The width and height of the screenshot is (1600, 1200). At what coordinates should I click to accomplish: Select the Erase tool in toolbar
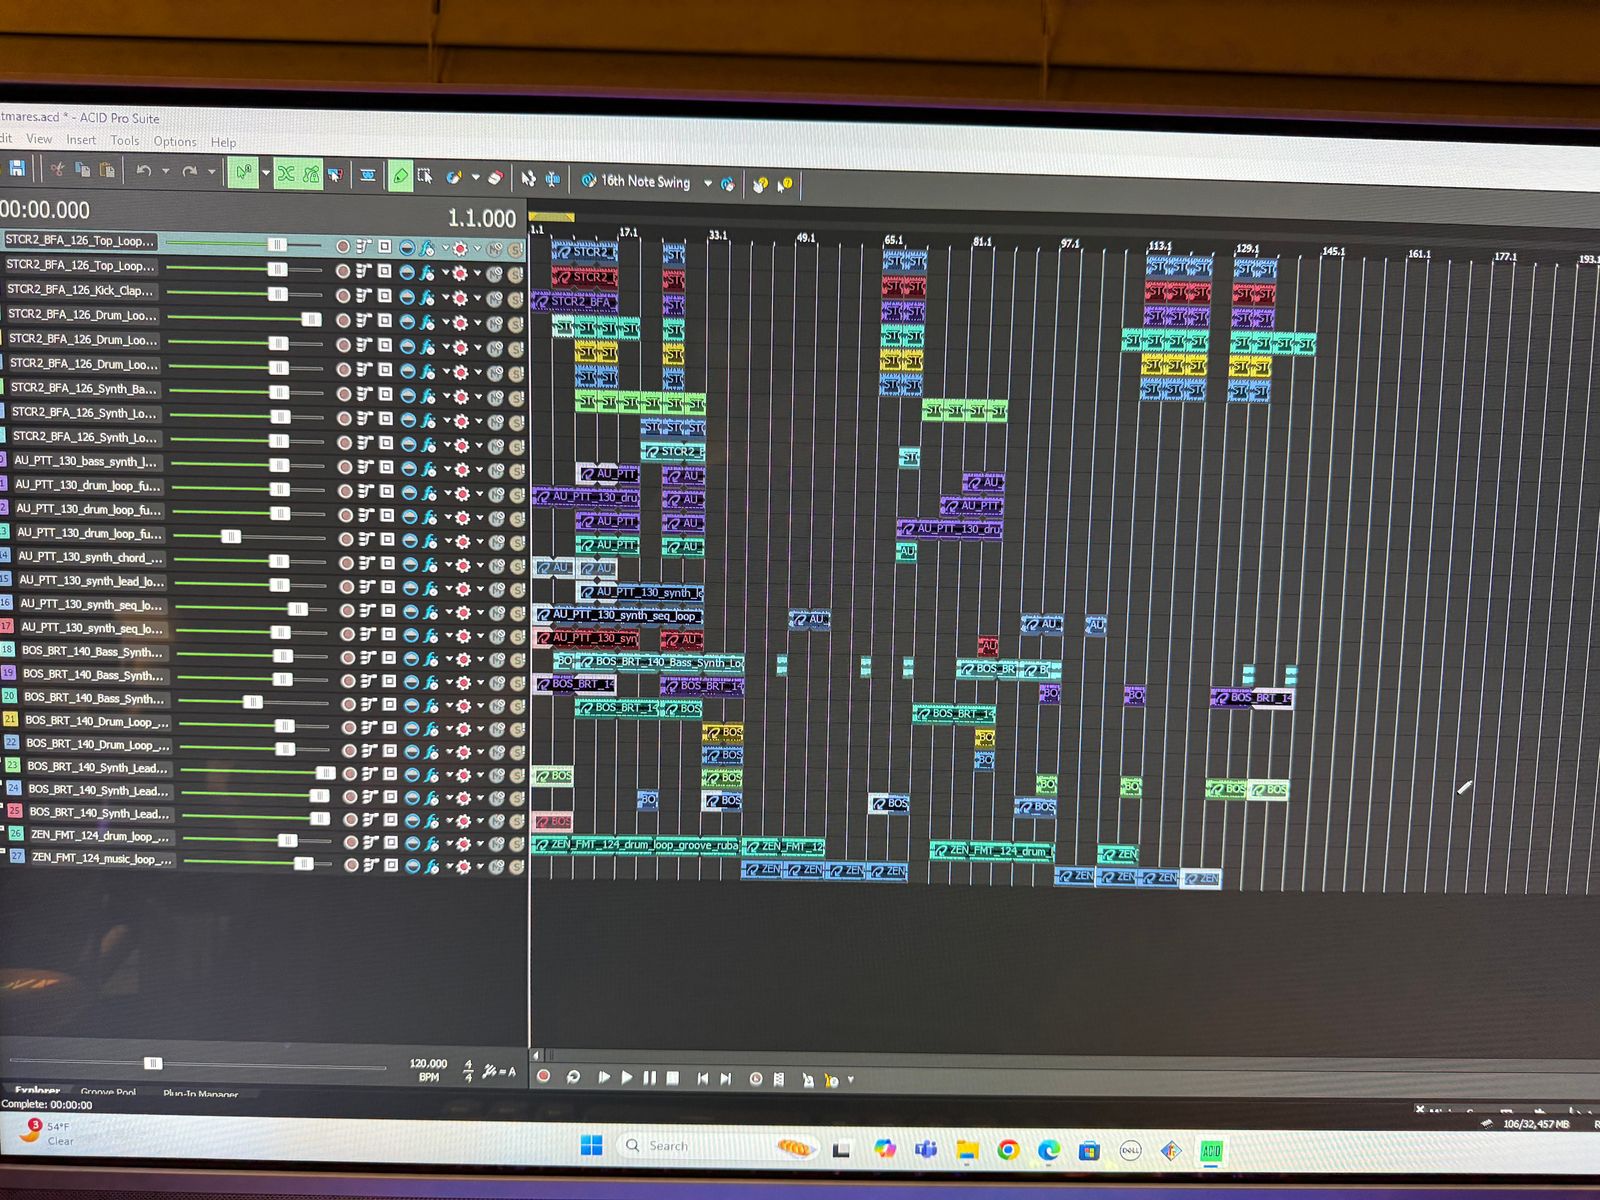point(495,178)
